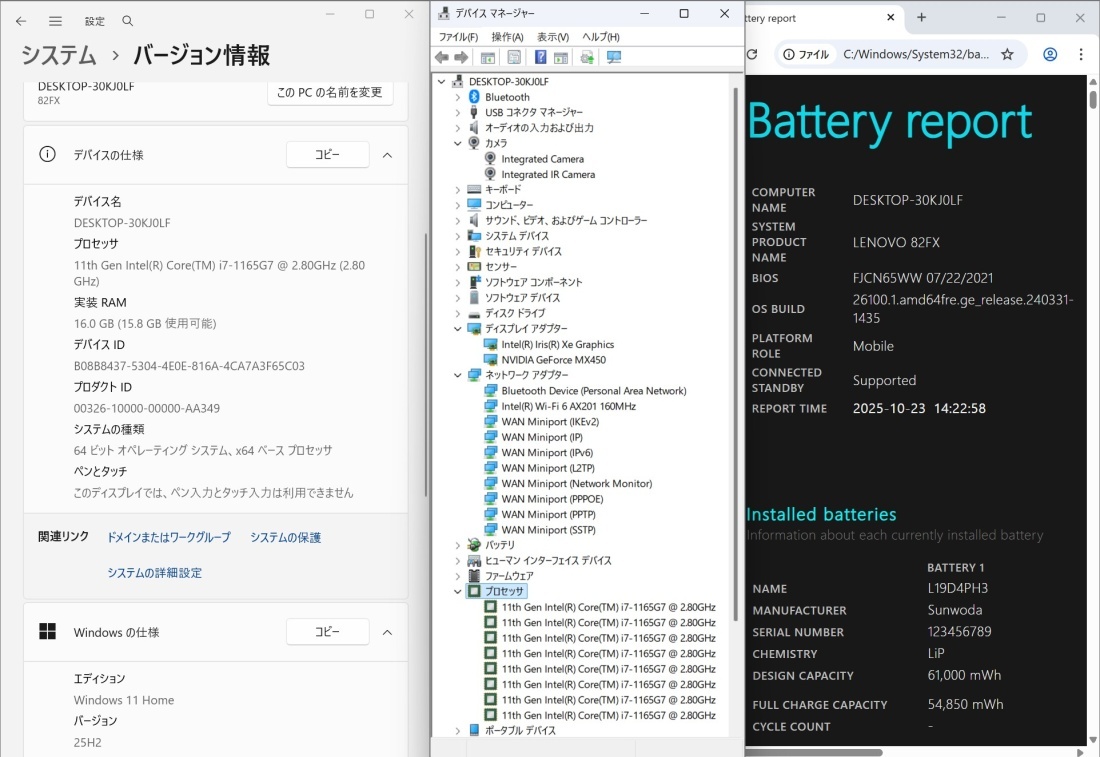Click the Chrome address bar URL
This screenshot has height=757, width=1100.
pyautogui.click(x=915, y=54)
